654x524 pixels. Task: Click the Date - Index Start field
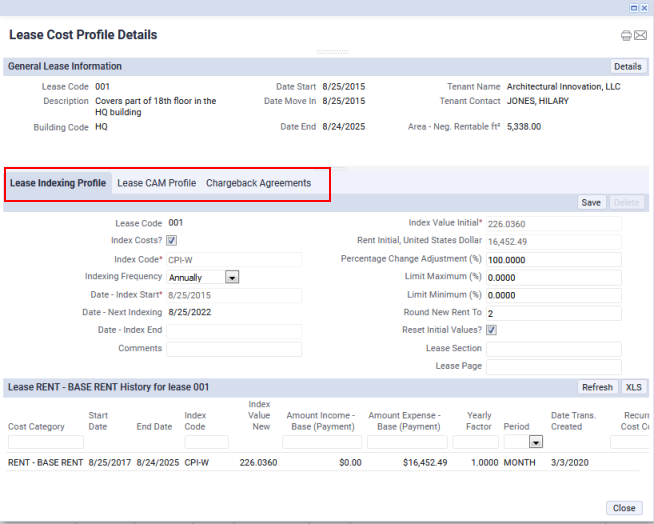(x=234, y=295)
